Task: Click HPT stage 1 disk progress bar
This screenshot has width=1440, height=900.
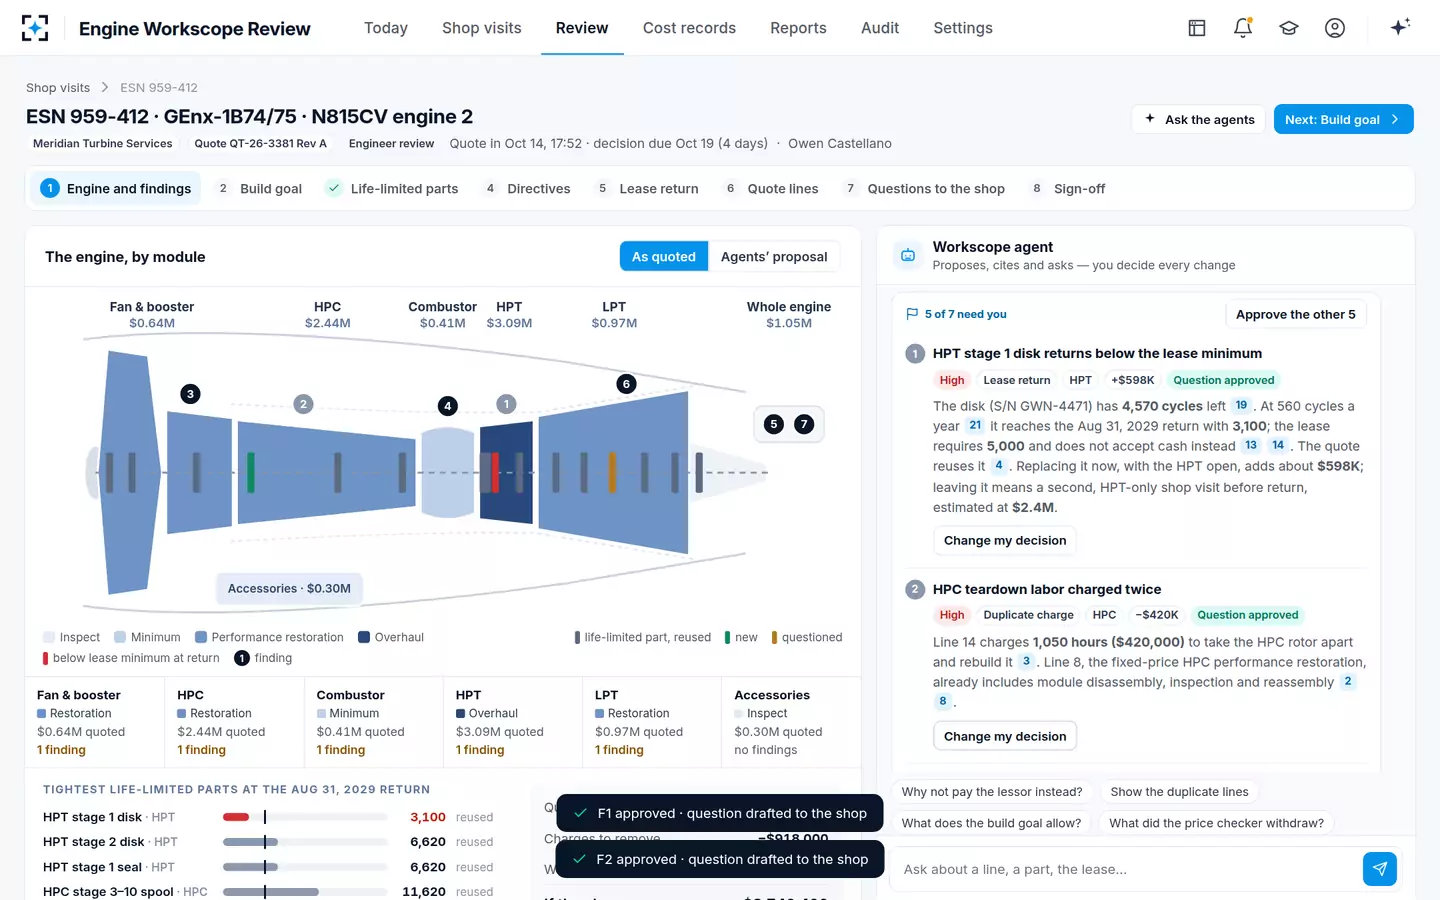Action: pyautogui.click(x=305, y=817)
